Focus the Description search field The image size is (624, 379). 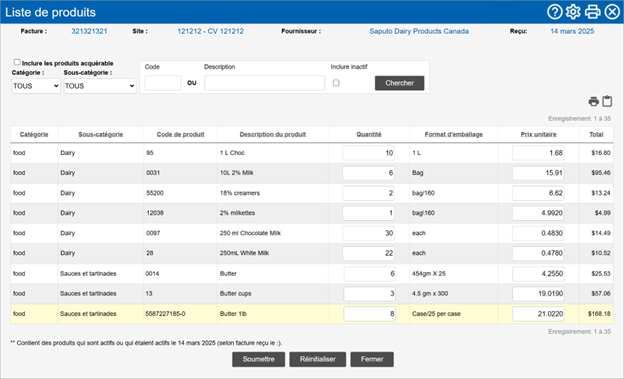[x=264, y=83]
